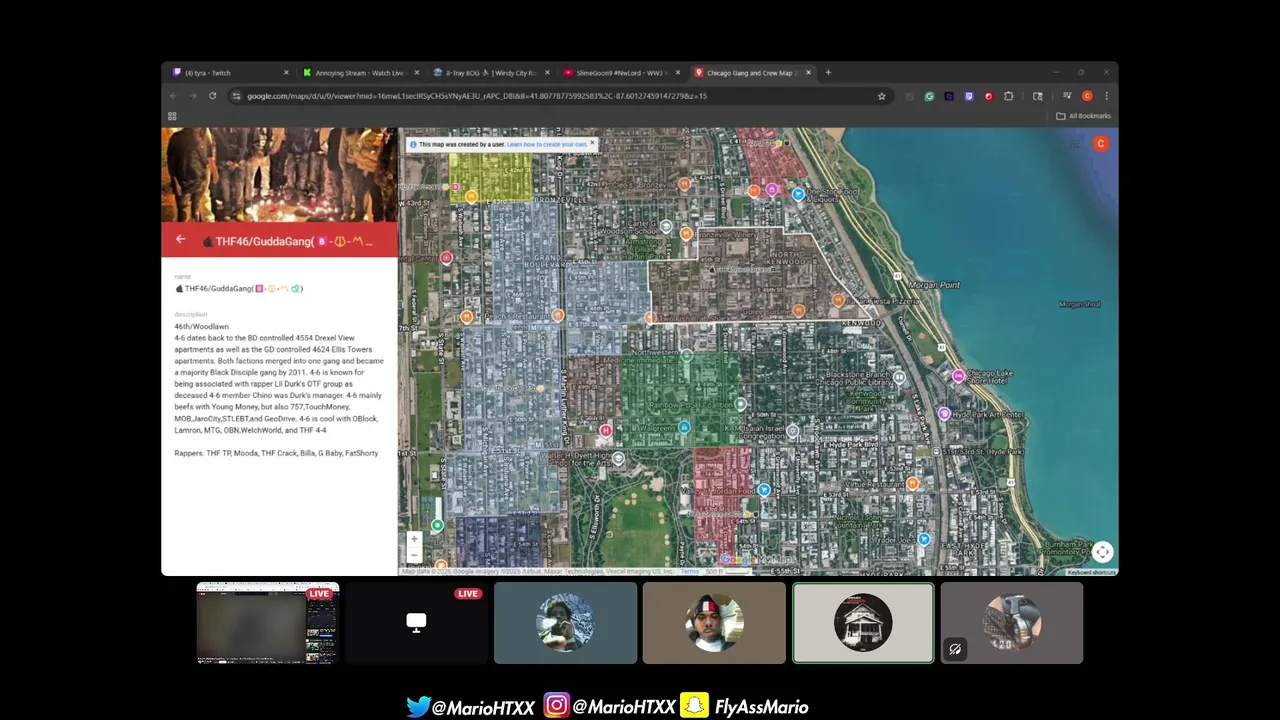The width and height of the screenshot is (1280, 720).
Task: Click the Chicago Lake Shore Hotel pink marker
Action: pos(958,376)
